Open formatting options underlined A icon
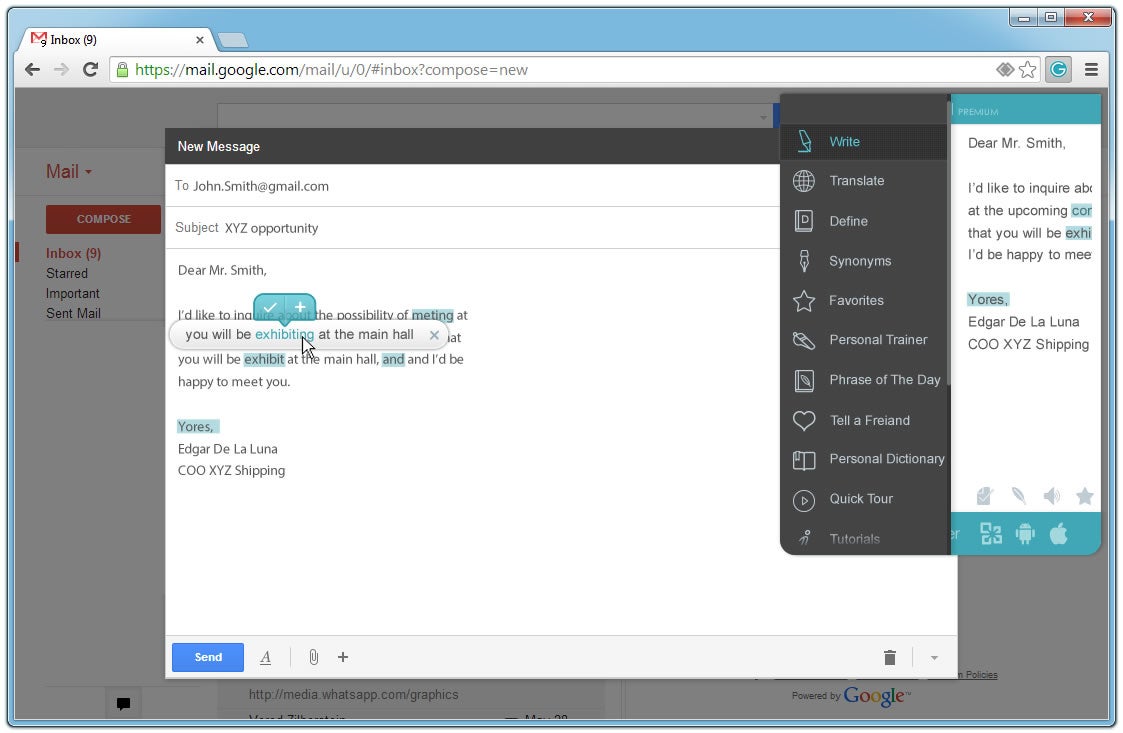The height and width of the screenshot is (733, 1123). 266,657
